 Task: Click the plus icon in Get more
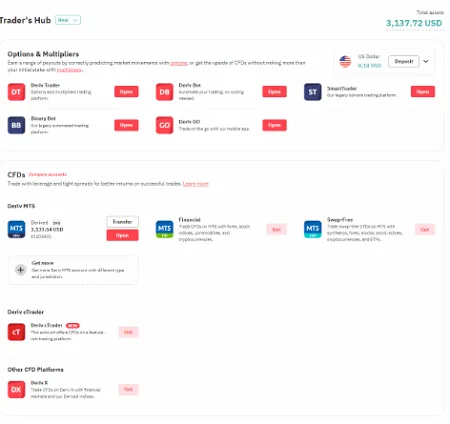point(21,270)
